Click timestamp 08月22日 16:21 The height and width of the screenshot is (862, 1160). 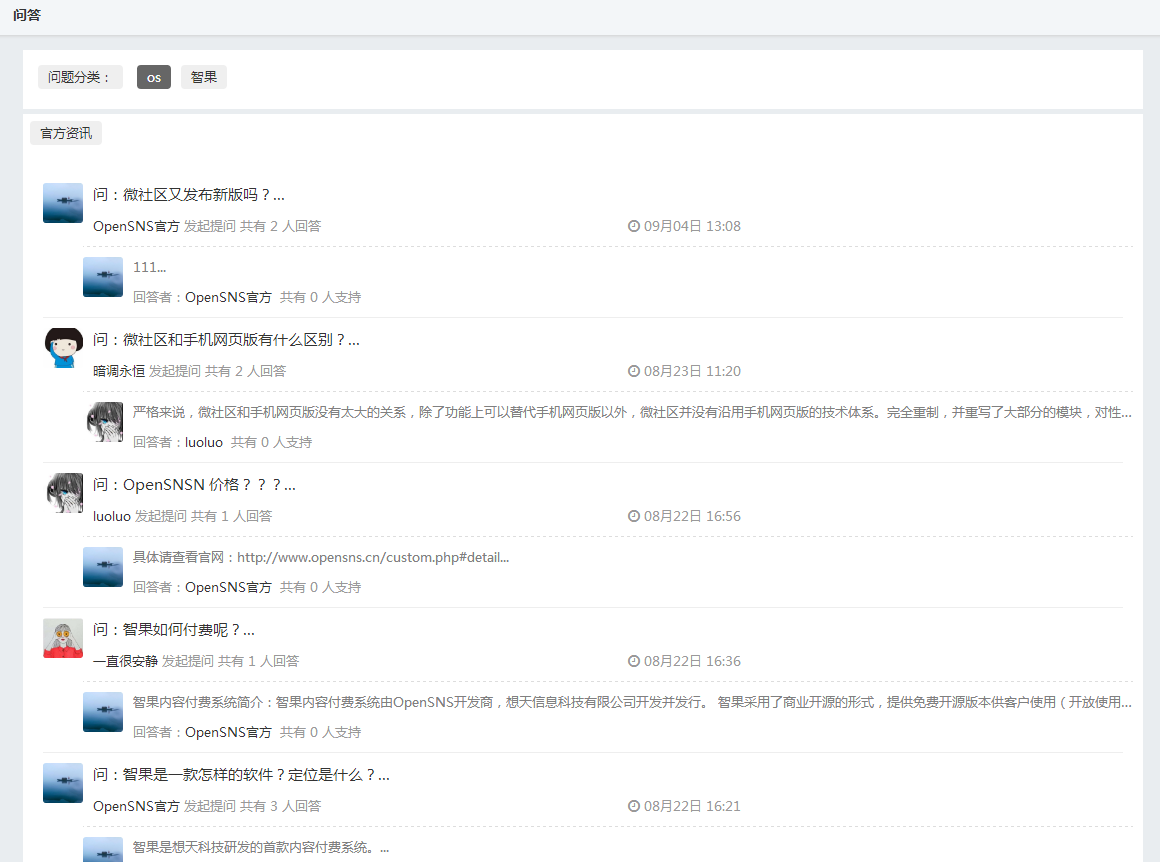pyautogui.click(x=692, y=806)
